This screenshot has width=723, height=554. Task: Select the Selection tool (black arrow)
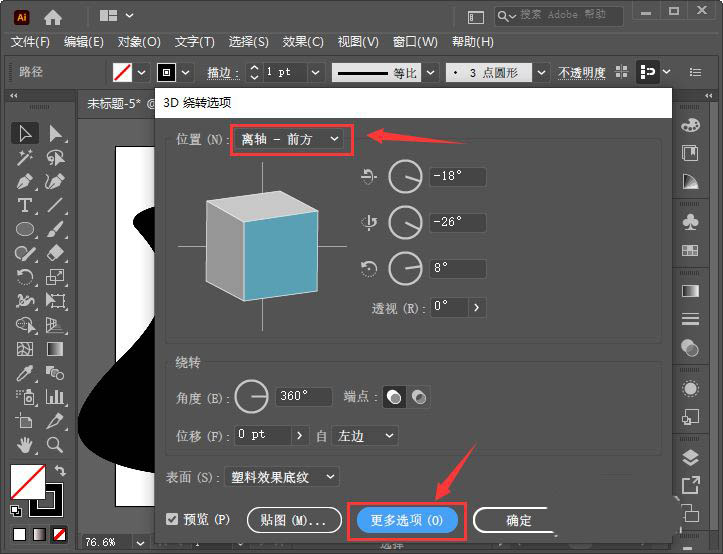[x=25, y=134]
